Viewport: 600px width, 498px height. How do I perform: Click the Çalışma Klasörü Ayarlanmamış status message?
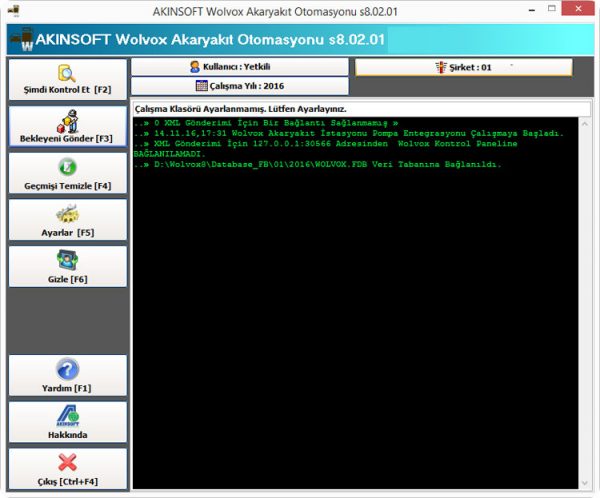[x=241, y=109]
